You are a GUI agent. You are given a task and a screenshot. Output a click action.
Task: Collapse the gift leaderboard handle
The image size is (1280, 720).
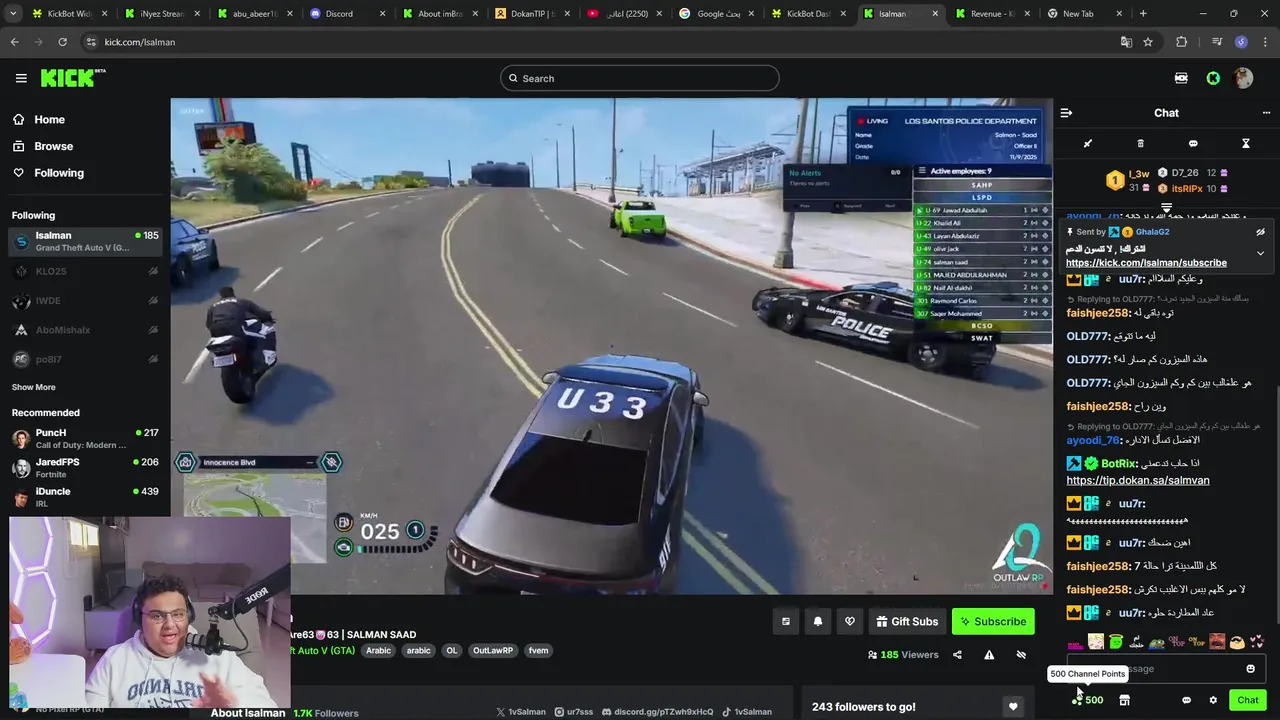(x=1166, y=208)
